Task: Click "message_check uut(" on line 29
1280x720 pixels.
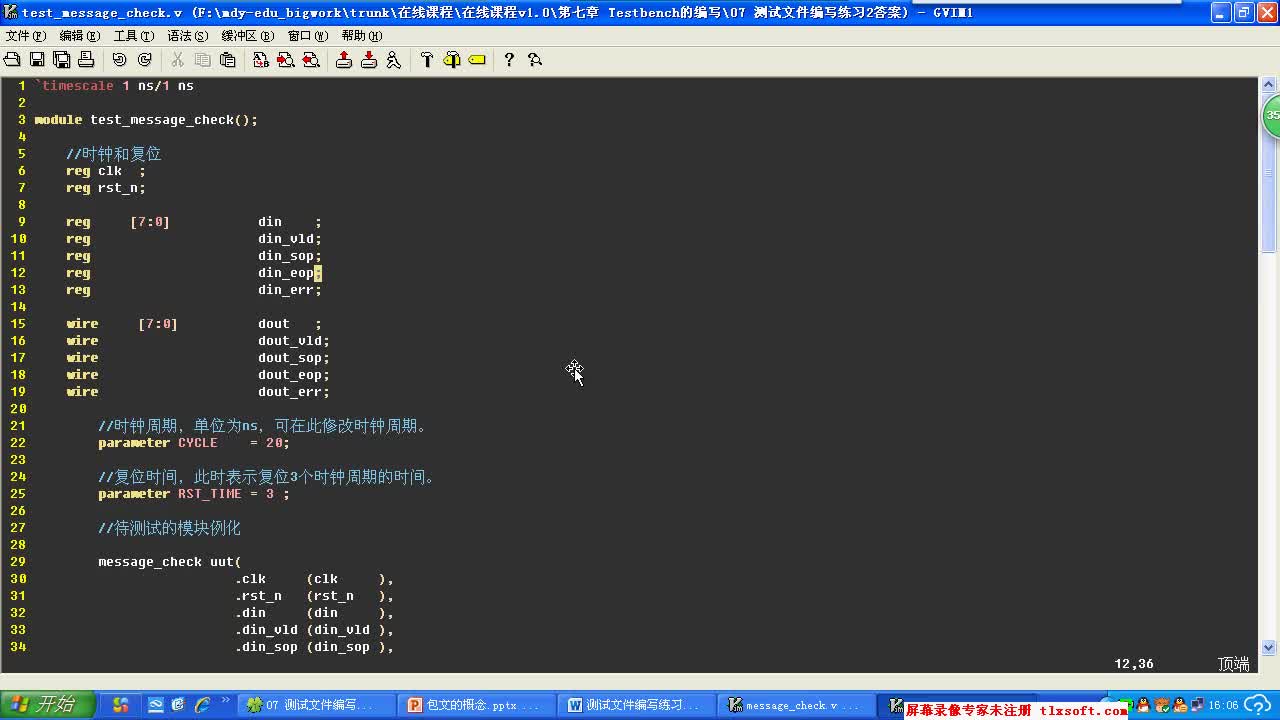Action: tap(170, 562)
